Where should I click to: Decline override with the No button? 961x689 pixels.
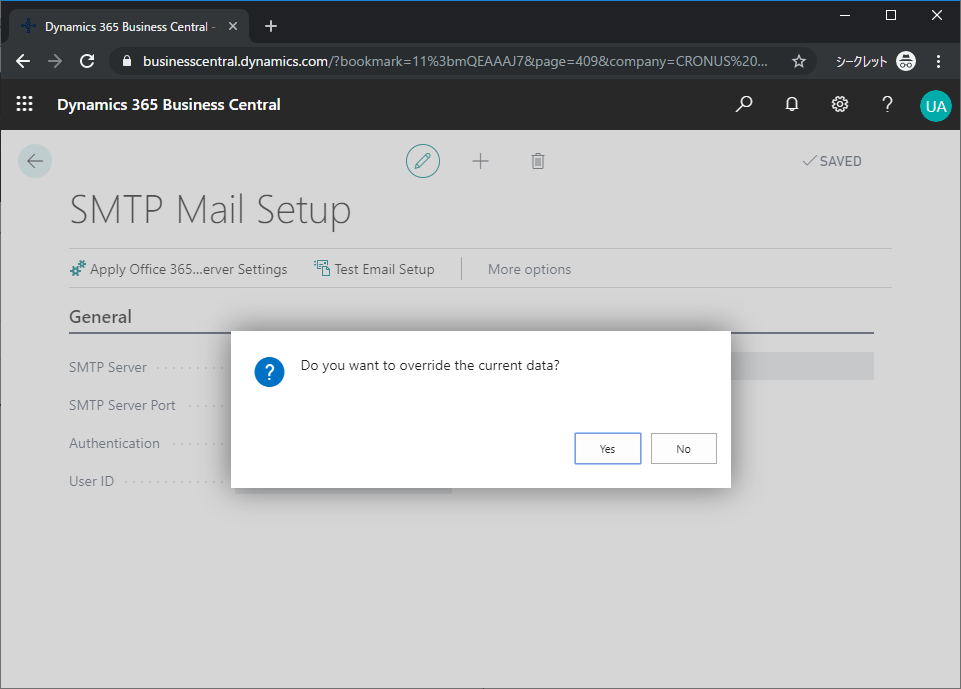coord(683,449)
